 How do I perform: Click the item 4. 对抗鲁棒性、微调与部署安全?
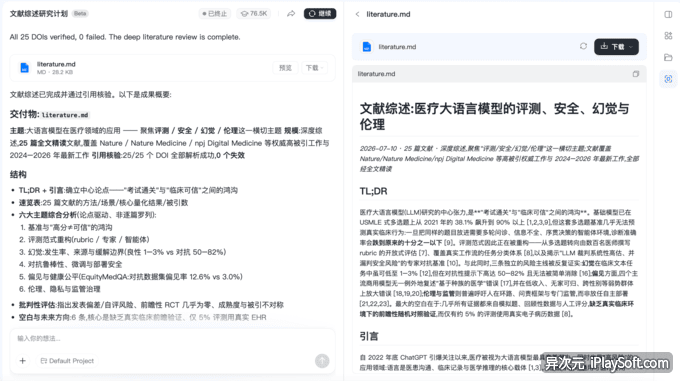[70, 264]
